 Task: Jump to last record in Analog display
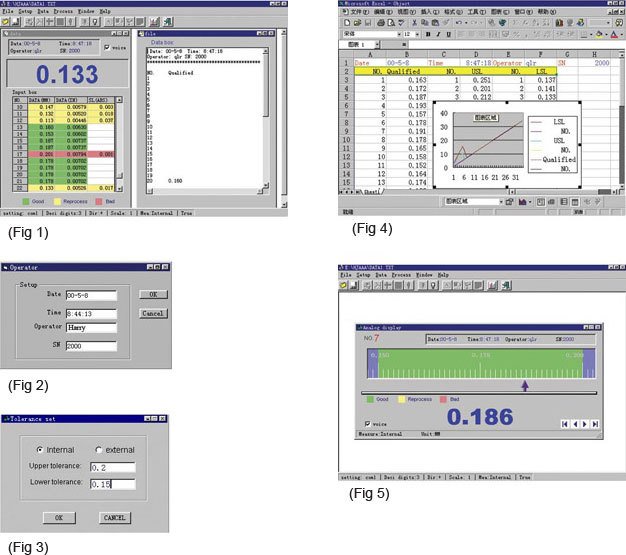coord(595,424)
